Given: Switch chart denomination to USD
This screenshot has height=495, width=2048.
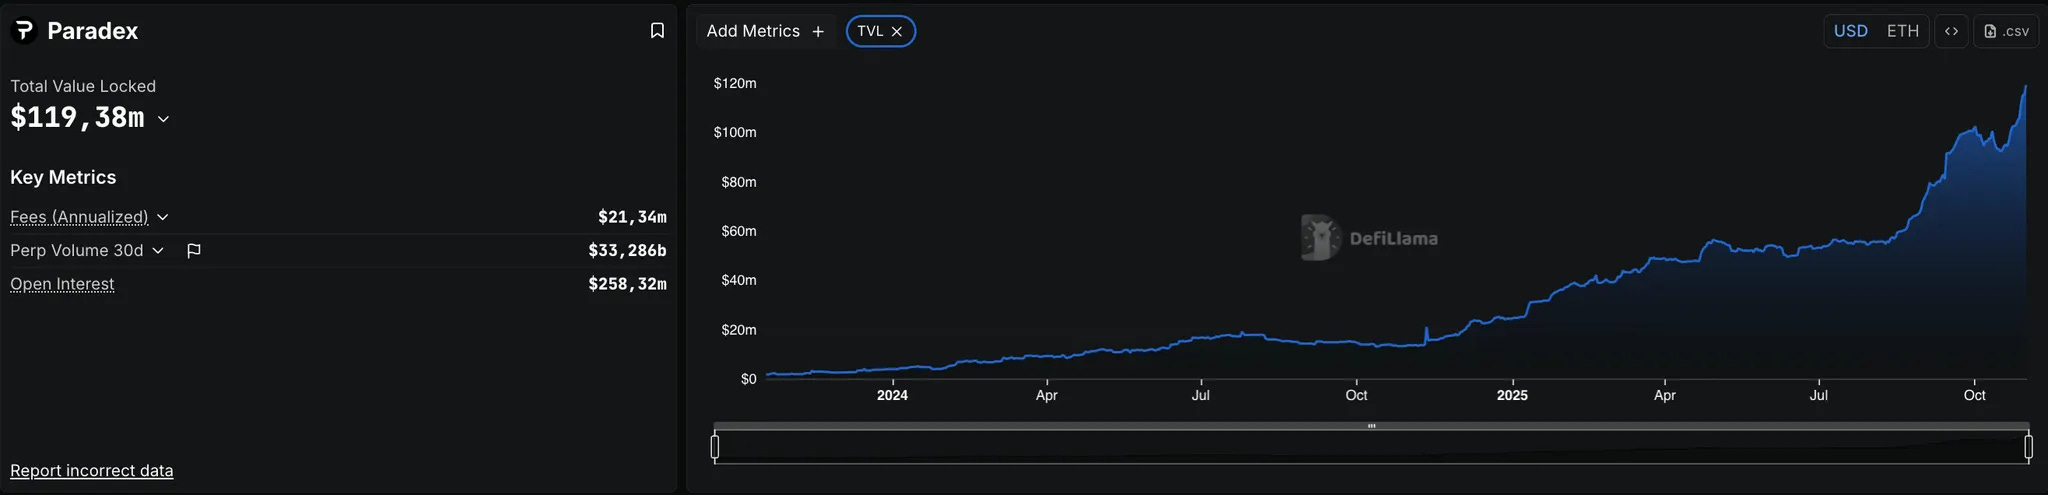Looking at the screenshot, I should point(1851,31).
